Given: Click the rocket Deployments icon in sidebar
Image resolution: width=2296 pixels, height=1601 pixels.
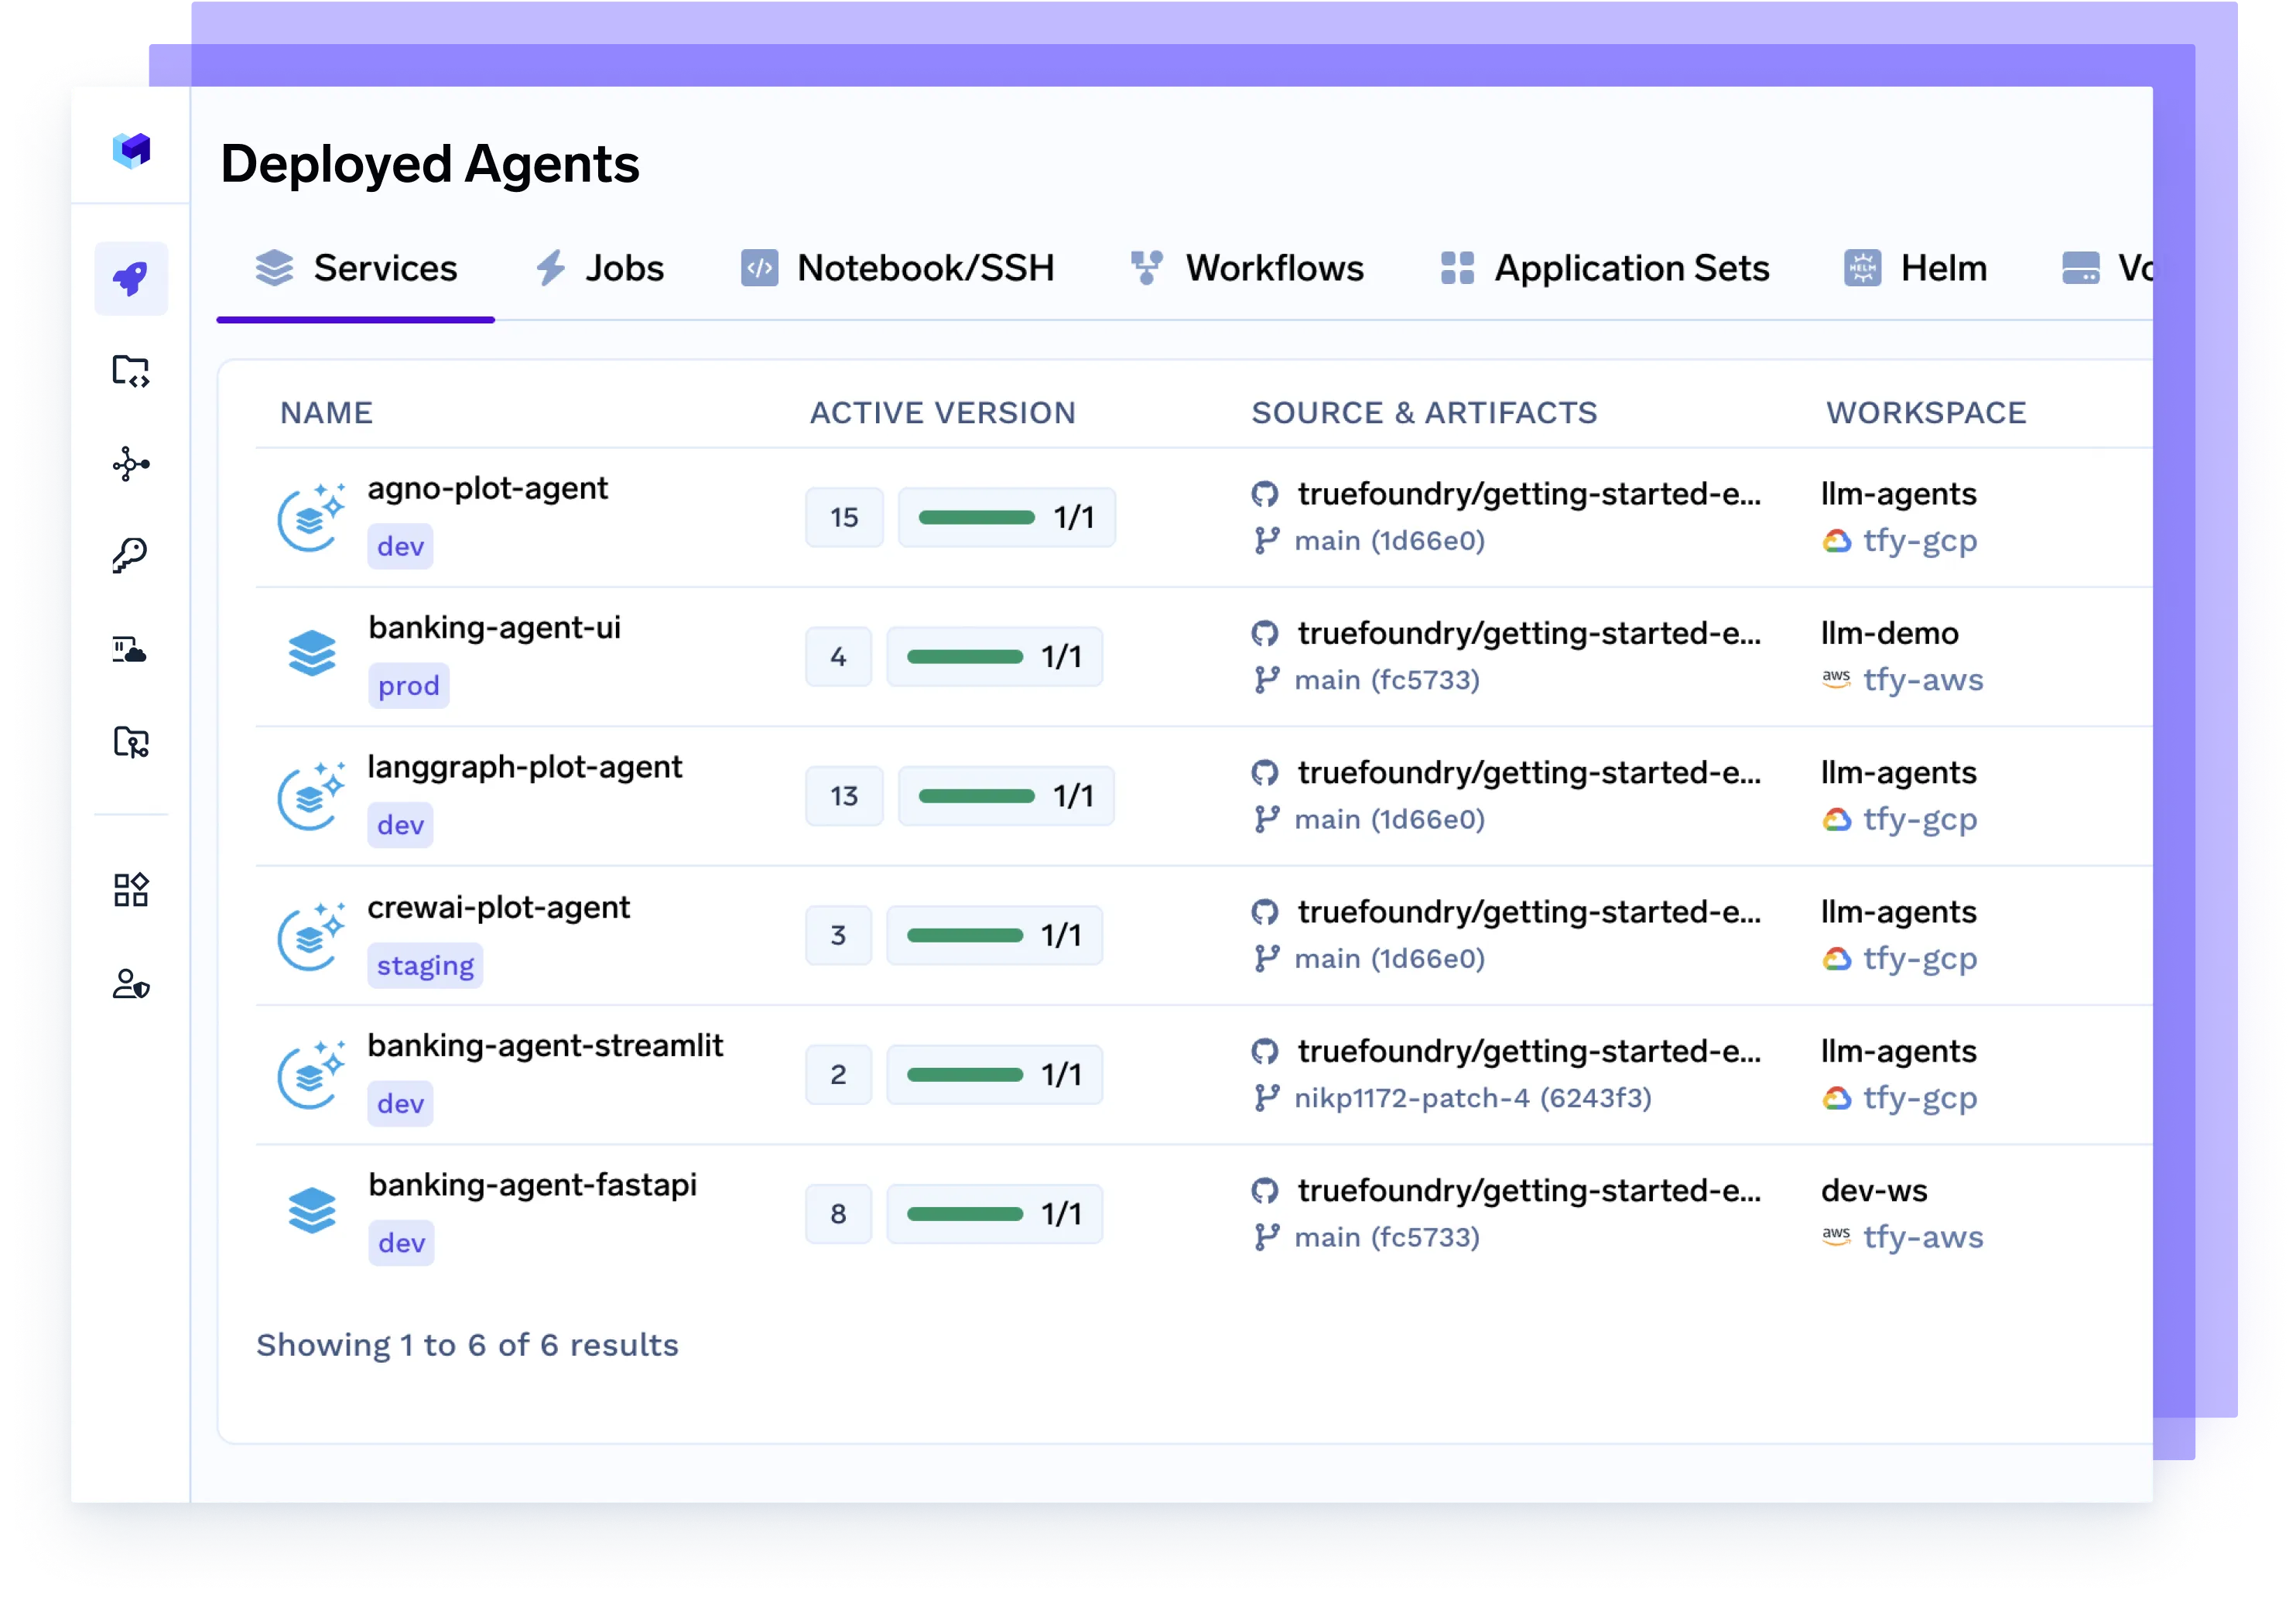Looking at the screenshot, I should coord(131,278).
